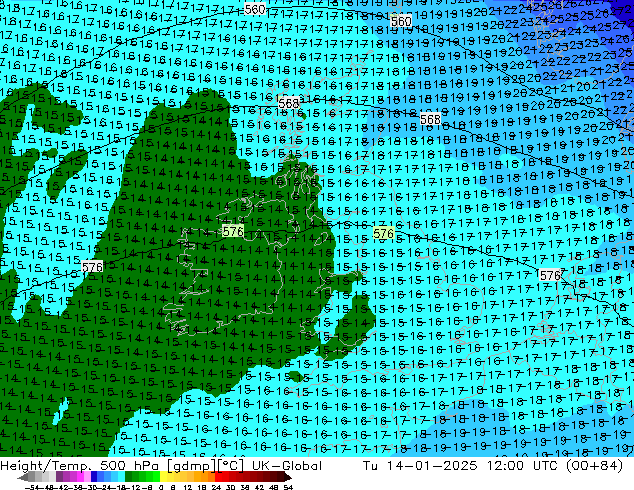Screen dimensions: 634x490
Task: Select the western 568 contour label
Action: pos(289,103)
